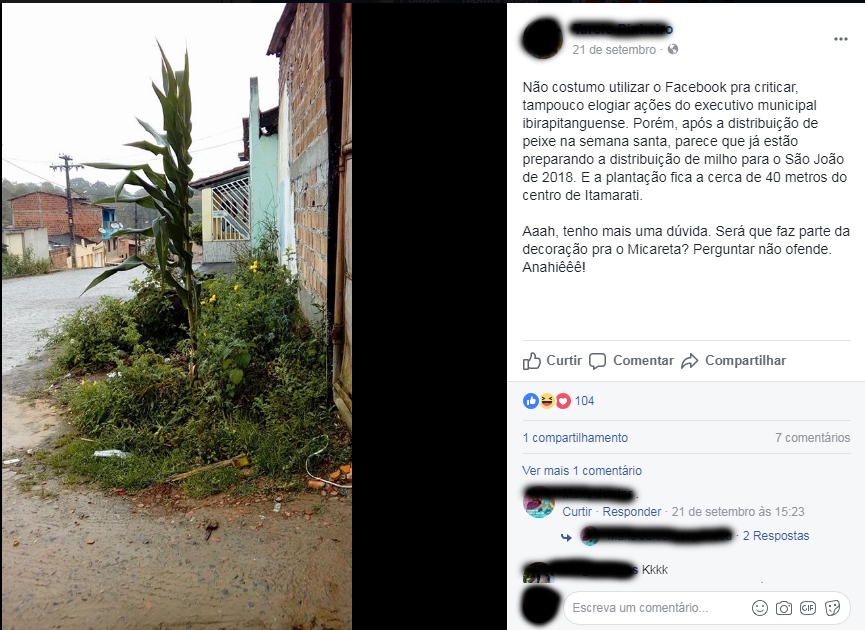Click the Compartilhar share arrow button
This screenshot has height=630, width=865.
[733, 361]
